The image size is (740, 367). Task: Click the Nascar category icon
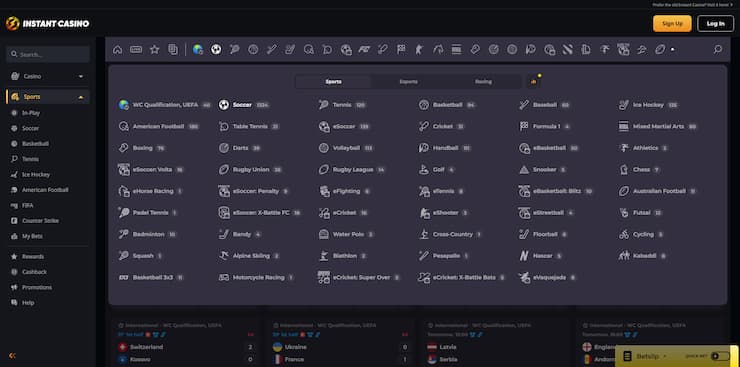[524, 256]
